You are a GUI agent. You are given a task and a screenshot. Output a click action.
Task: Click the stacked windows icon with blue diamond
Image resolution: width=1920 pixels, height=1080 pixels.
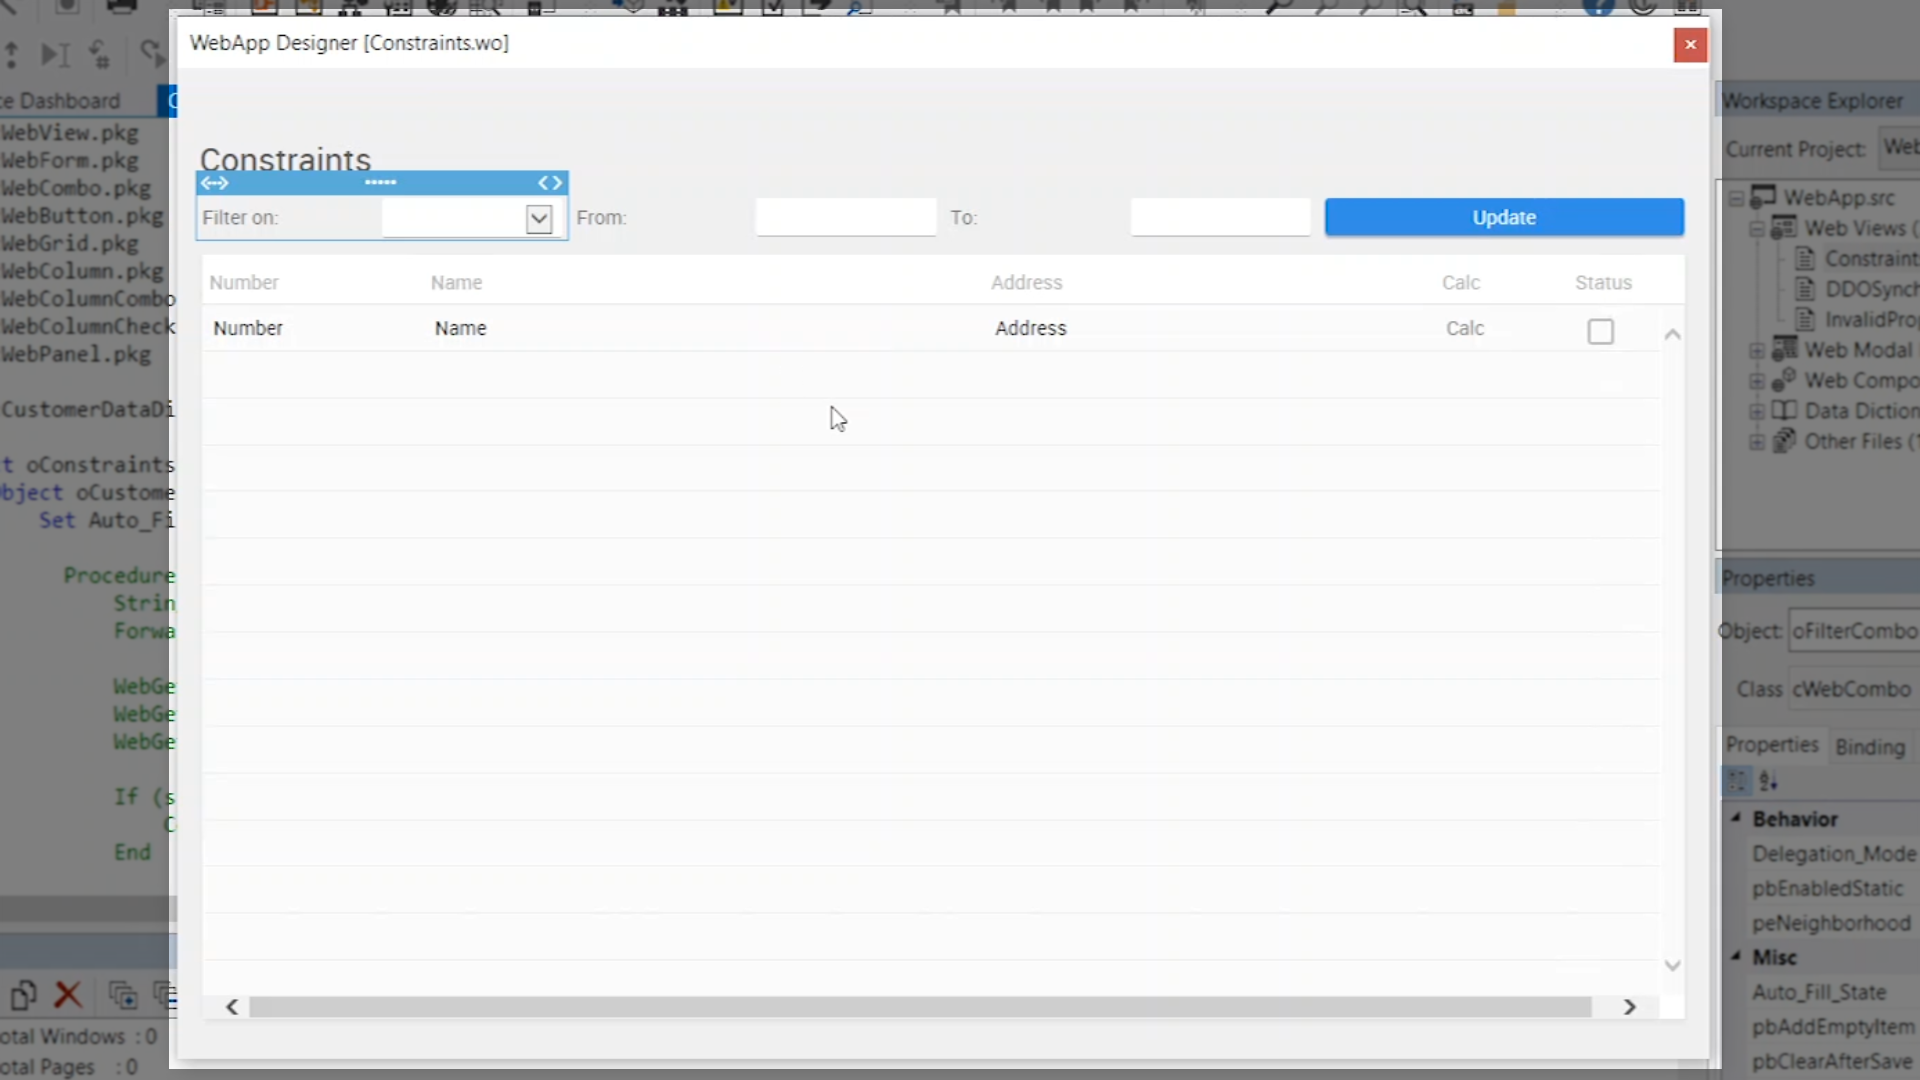122,995
